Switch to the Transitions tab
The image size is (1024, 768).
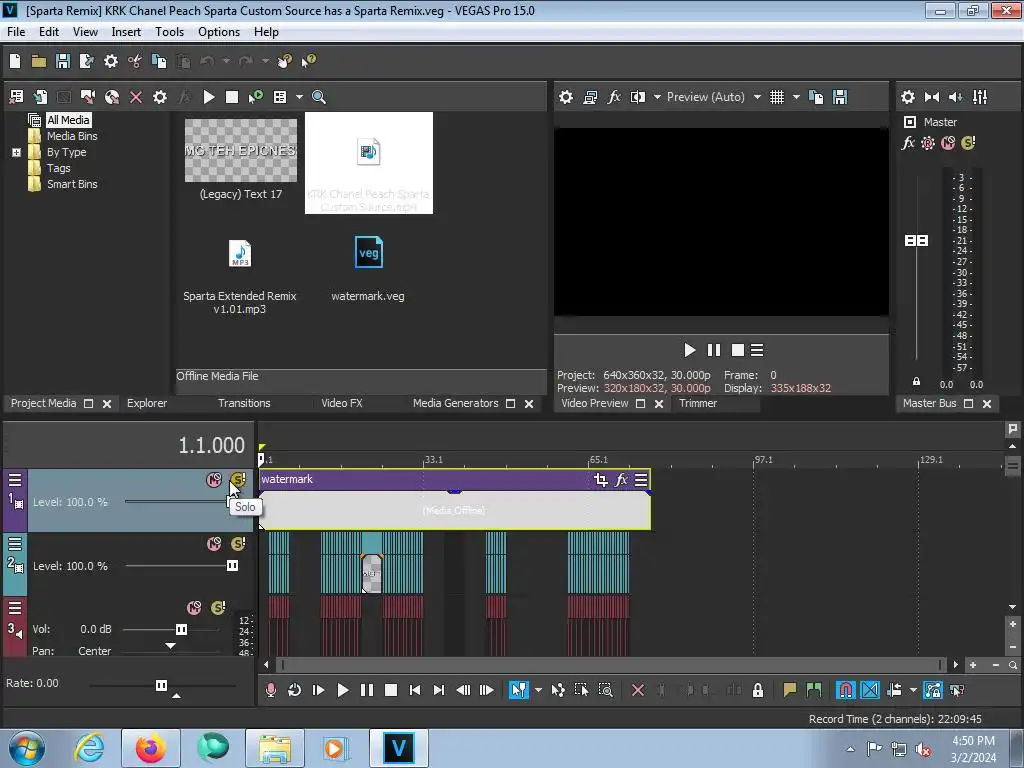click(244, 404)
